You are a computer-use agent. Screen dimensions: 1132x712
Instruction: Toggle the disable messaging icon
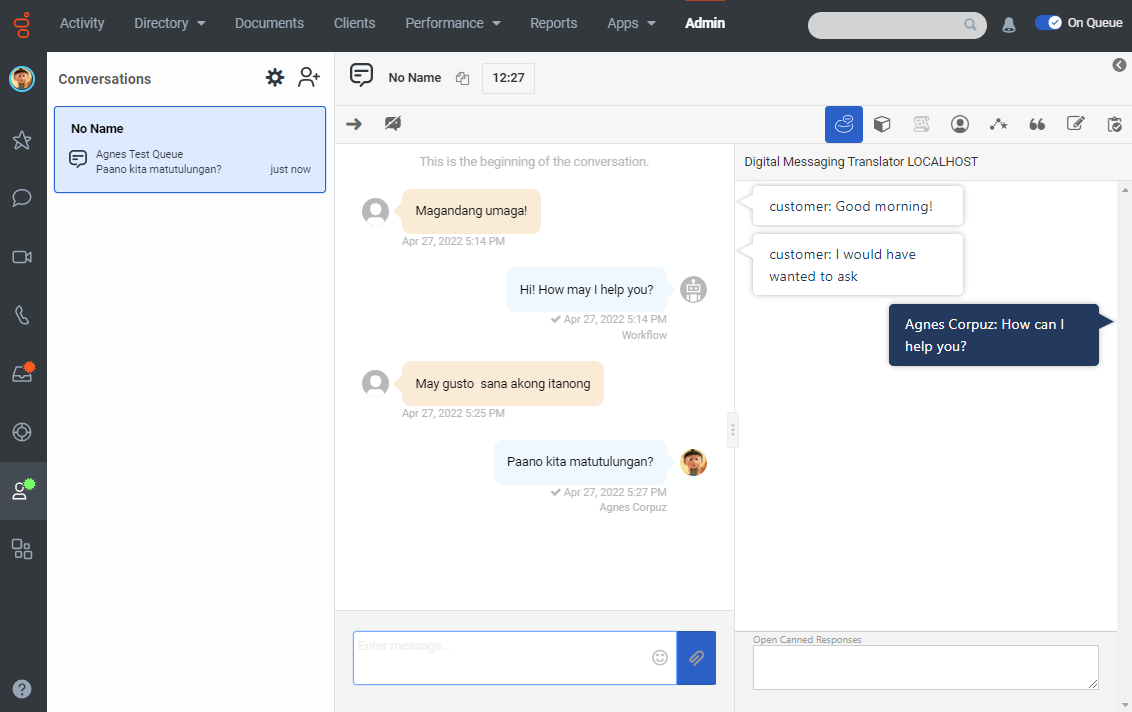click(x=393, y=124)
